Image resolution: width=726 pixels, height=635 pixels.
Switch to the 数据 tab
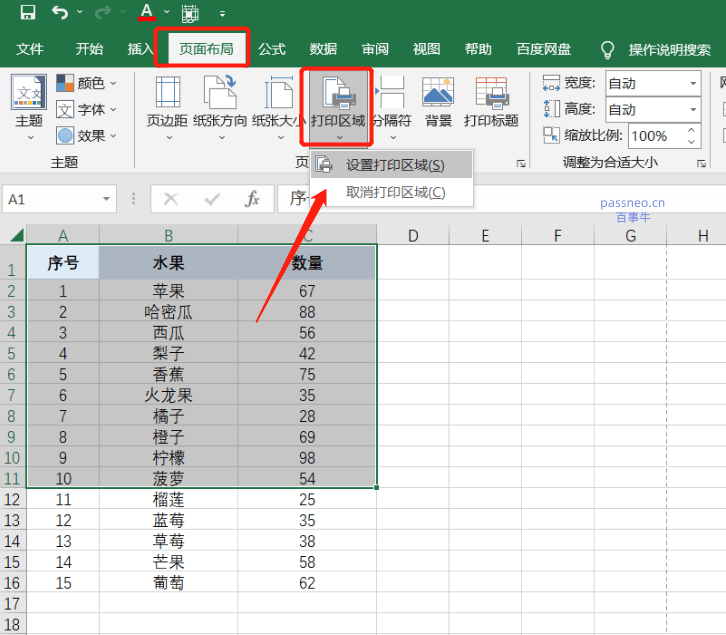click(x=323, y=49)
